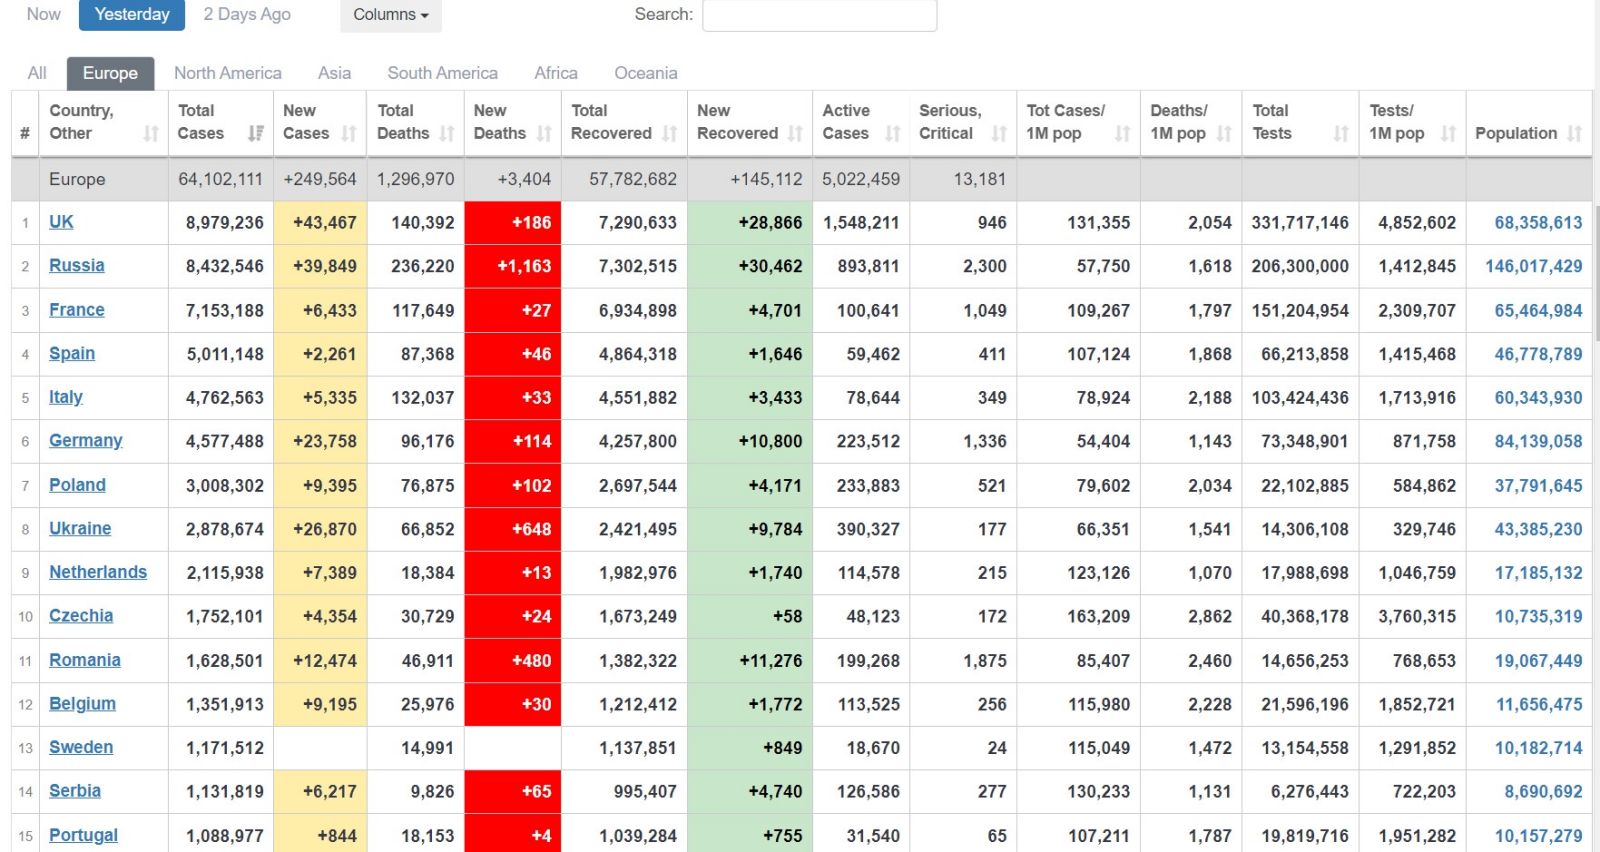
Task: Open the Germany country link
Action: pyautogui.click(x=85, y=441)
